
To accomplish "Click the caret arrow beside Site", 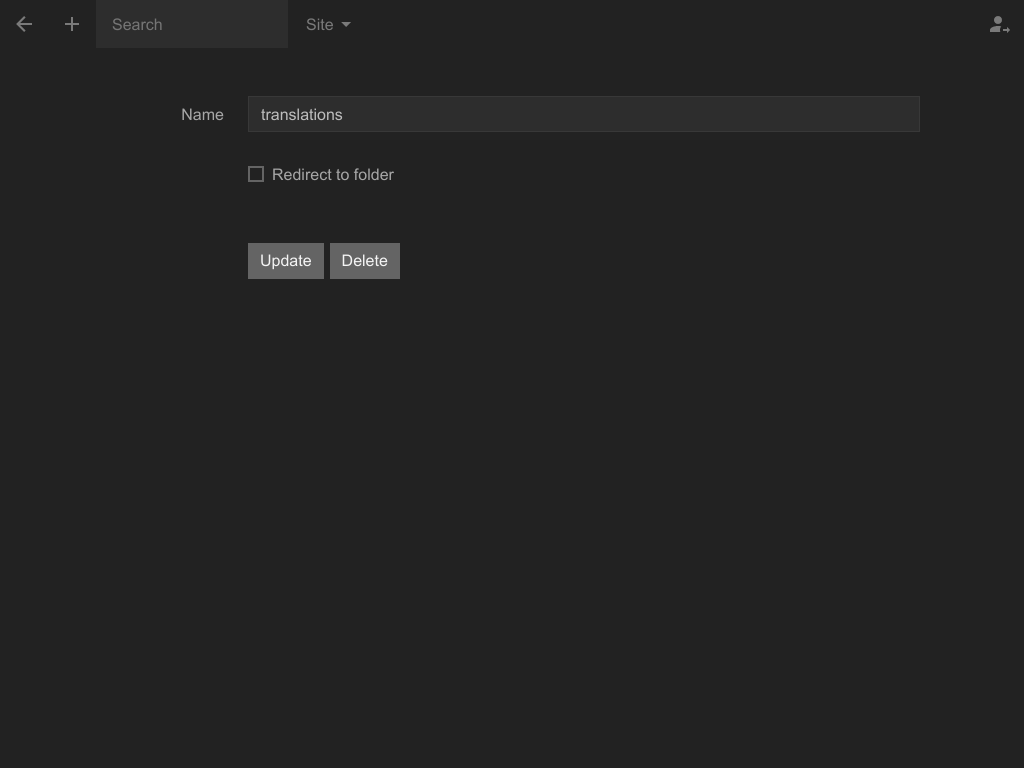I will tap(346, 25).
